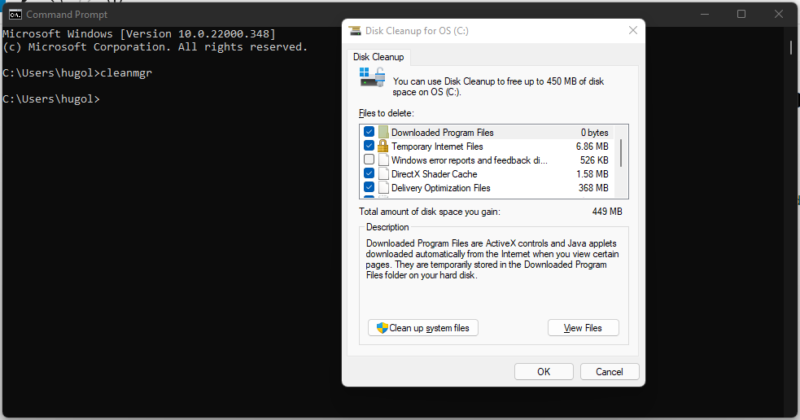Minimize the Command Prompt window
Image resolution: width=800 pixels, height=420 pixels.
pyautogui.click(x=705, y=14)
